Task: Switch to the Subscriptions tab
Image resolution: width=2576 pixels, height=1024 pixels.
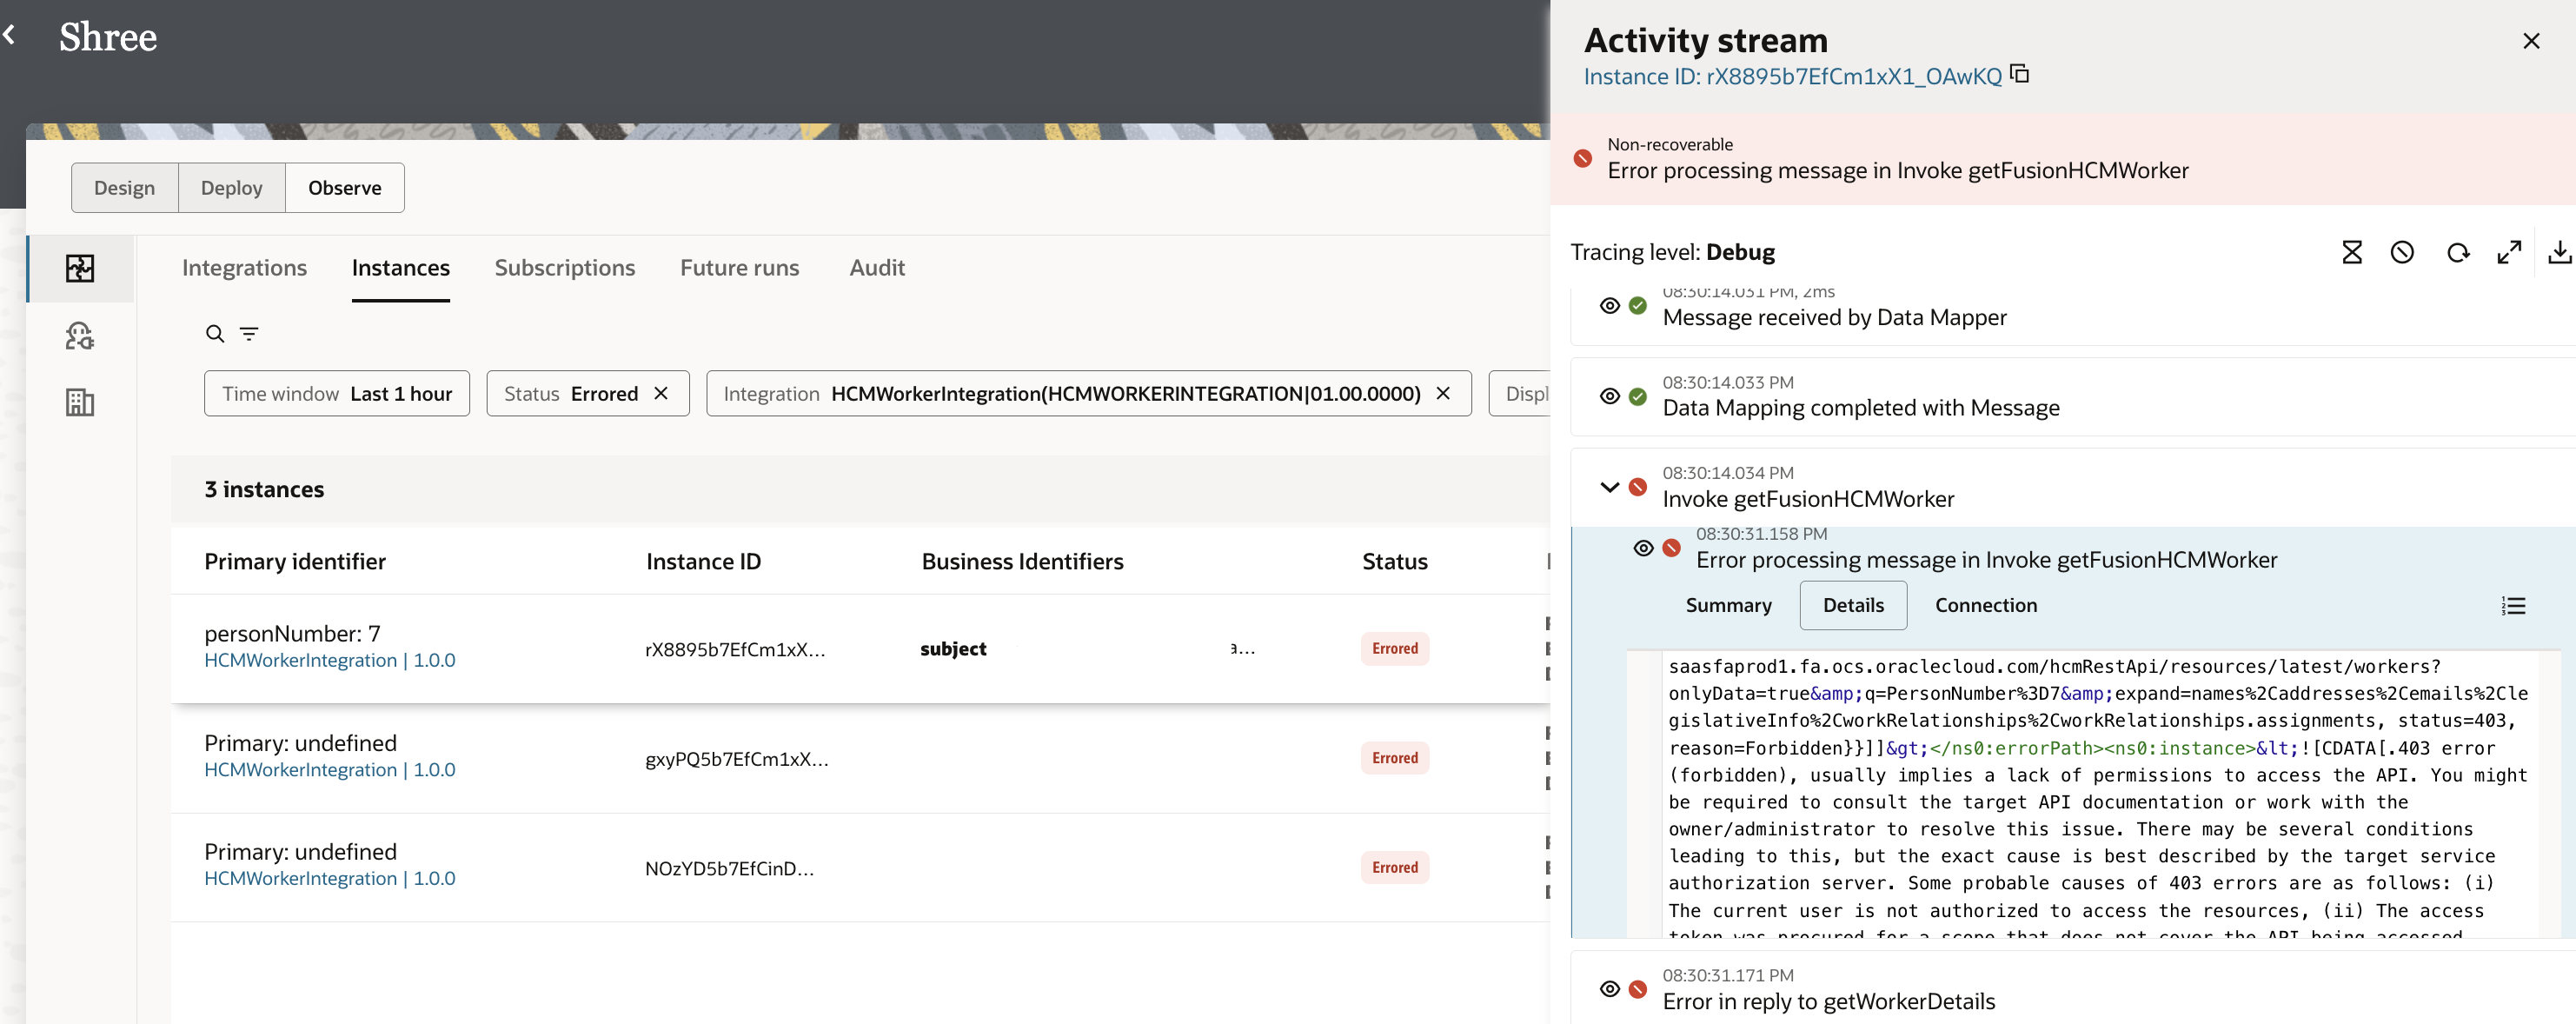Action: pyautogui.click(x=564, y=268)
